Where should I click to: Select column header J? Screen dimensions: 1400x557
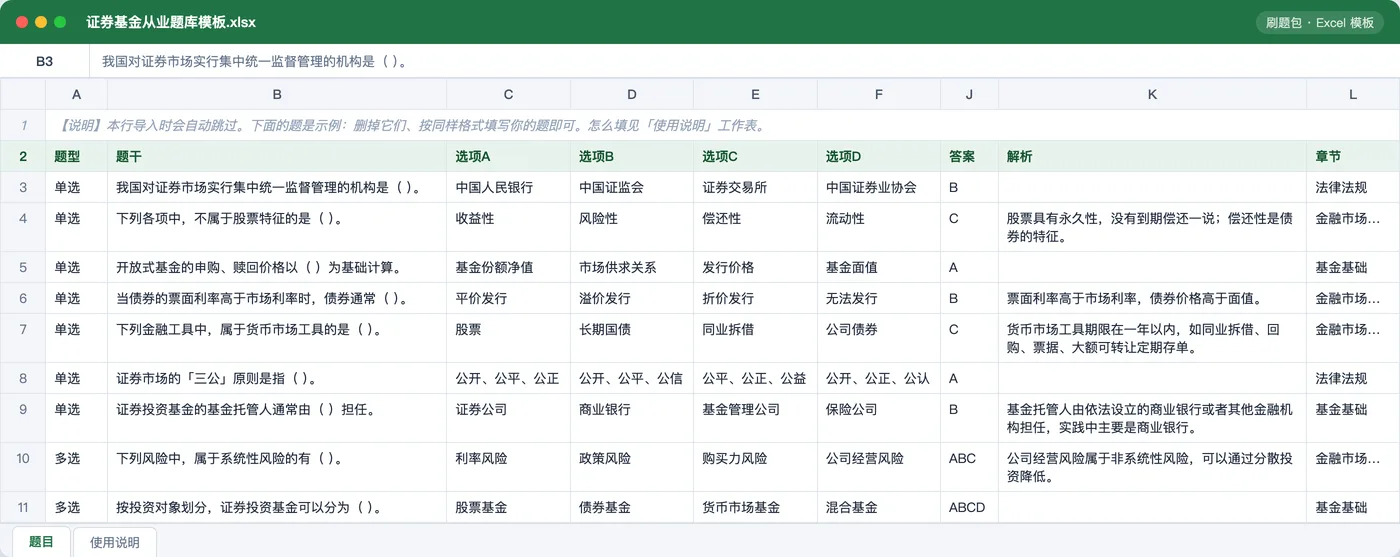969,94
